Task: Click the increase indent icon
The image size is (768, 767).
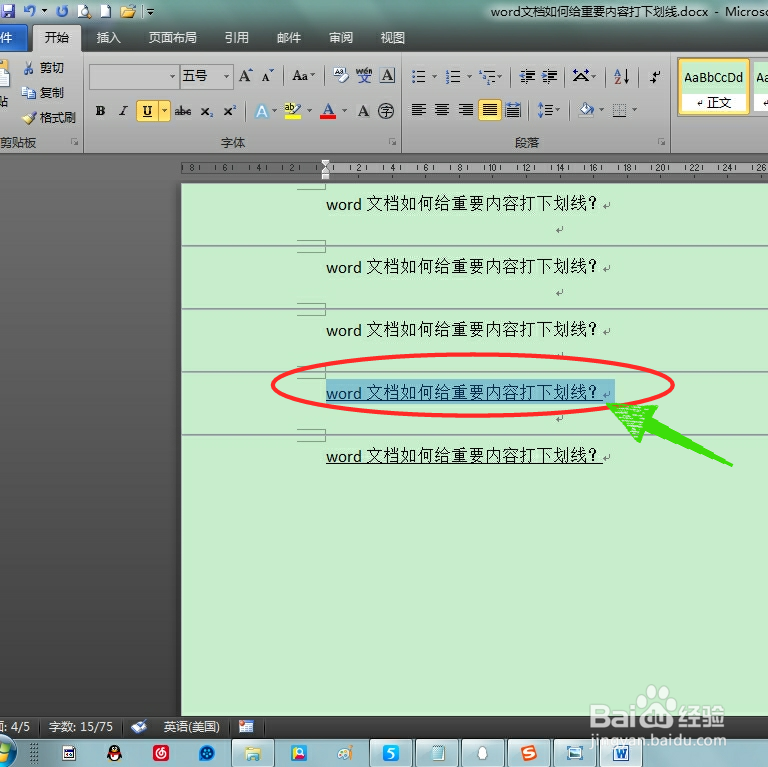Action: point(550,76)
